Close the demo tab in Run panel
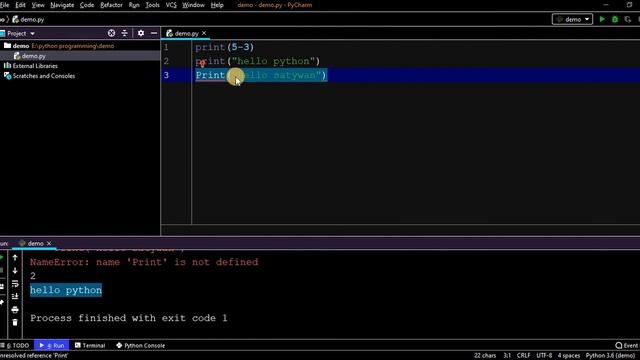Viewport: 640px width, 360px height. tap(49, 243)
